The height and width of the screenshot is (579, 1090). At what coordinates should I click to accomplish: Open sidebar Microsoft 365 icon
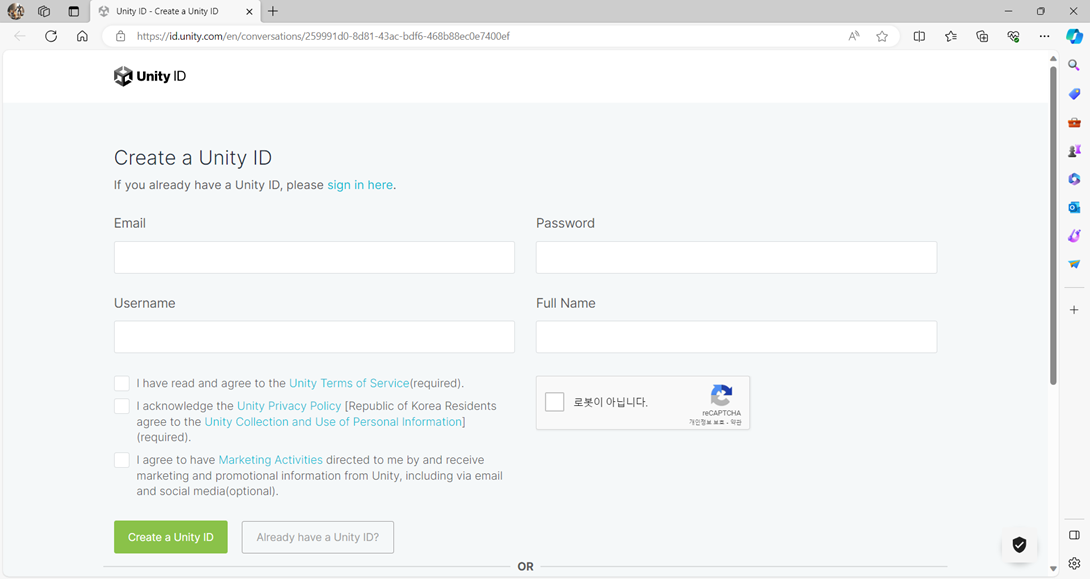(1074, 179)
